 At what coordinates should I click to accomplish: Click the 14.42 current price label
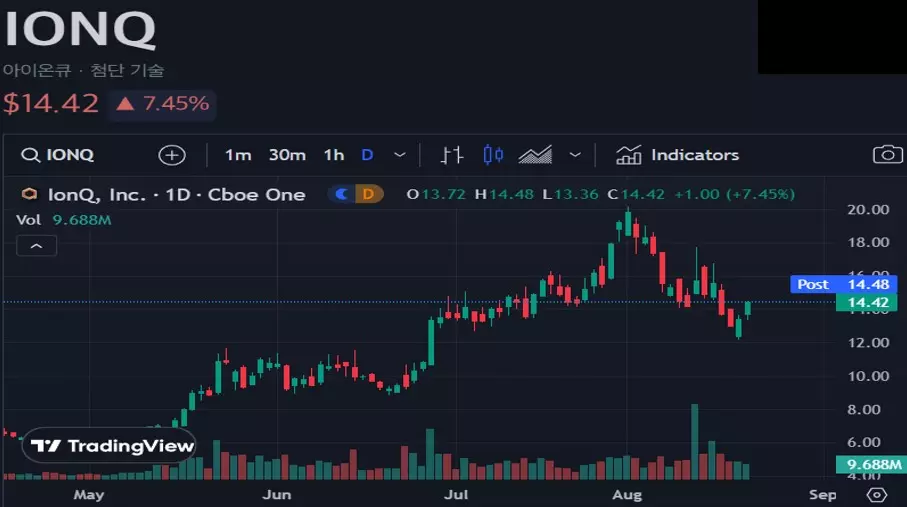point(867,302)
